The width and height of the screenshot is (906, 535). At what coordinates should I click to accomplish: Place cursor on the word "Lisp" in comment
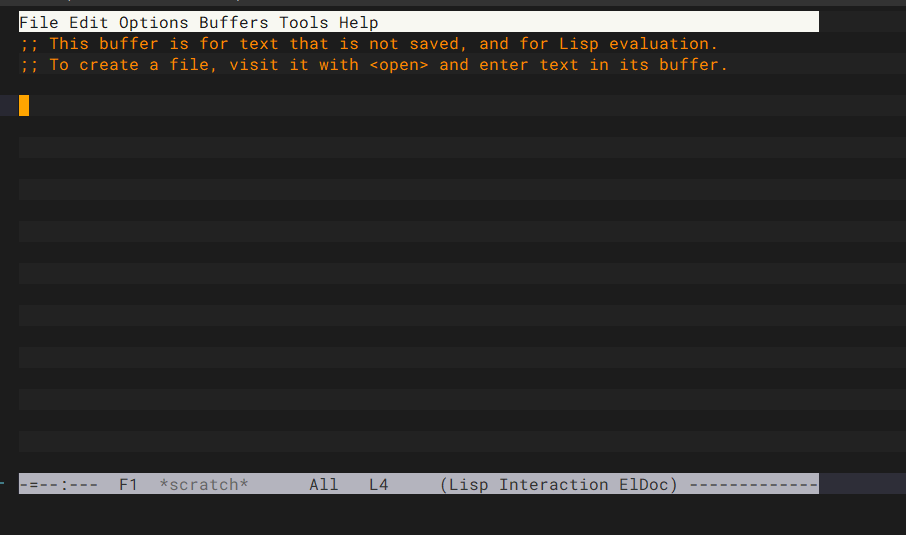(578, 44)
